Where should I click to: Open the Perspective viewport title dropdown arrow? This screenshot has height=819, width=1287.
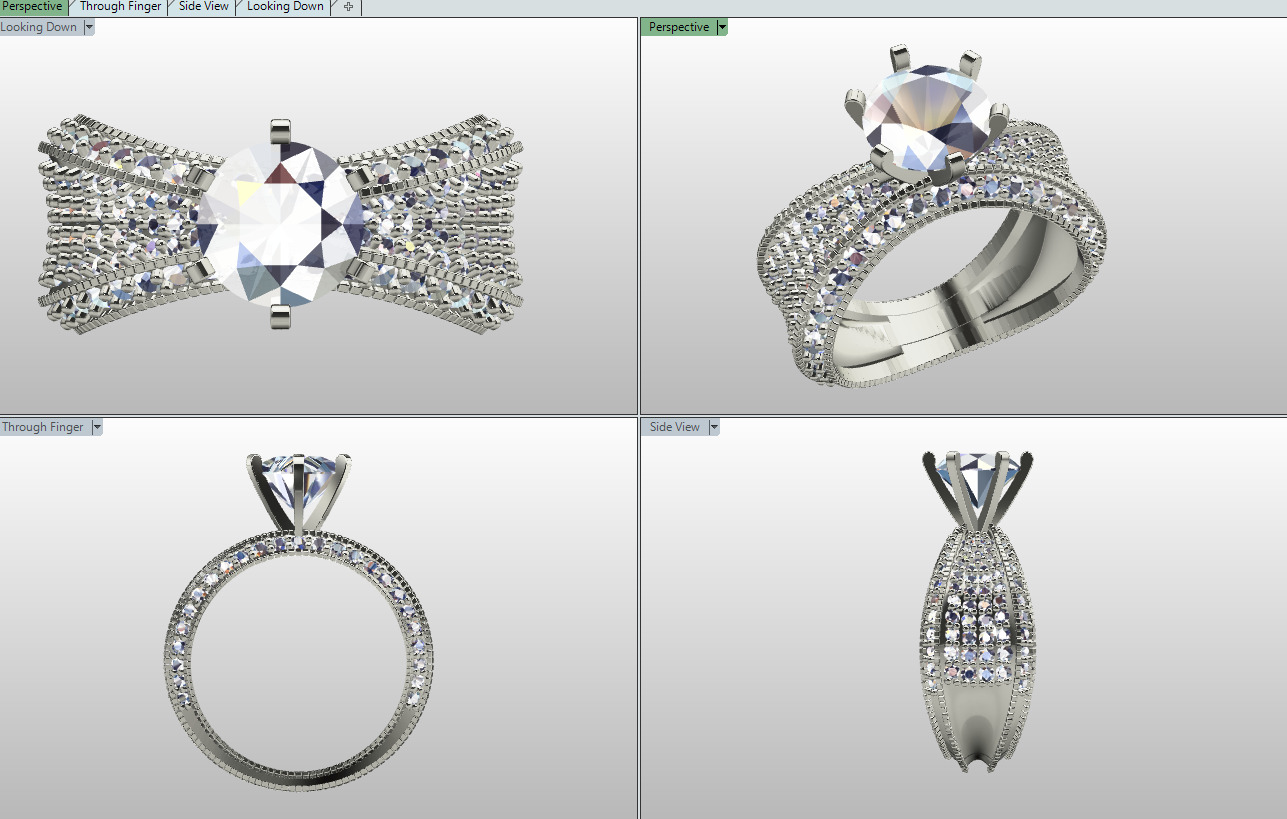pos(722,27)
